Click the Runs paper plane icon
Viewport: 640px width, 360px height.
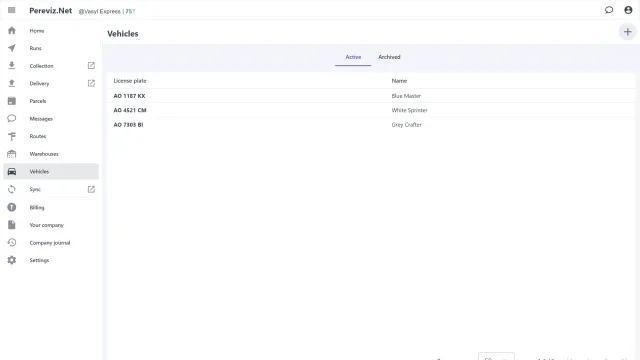point(12,48)
